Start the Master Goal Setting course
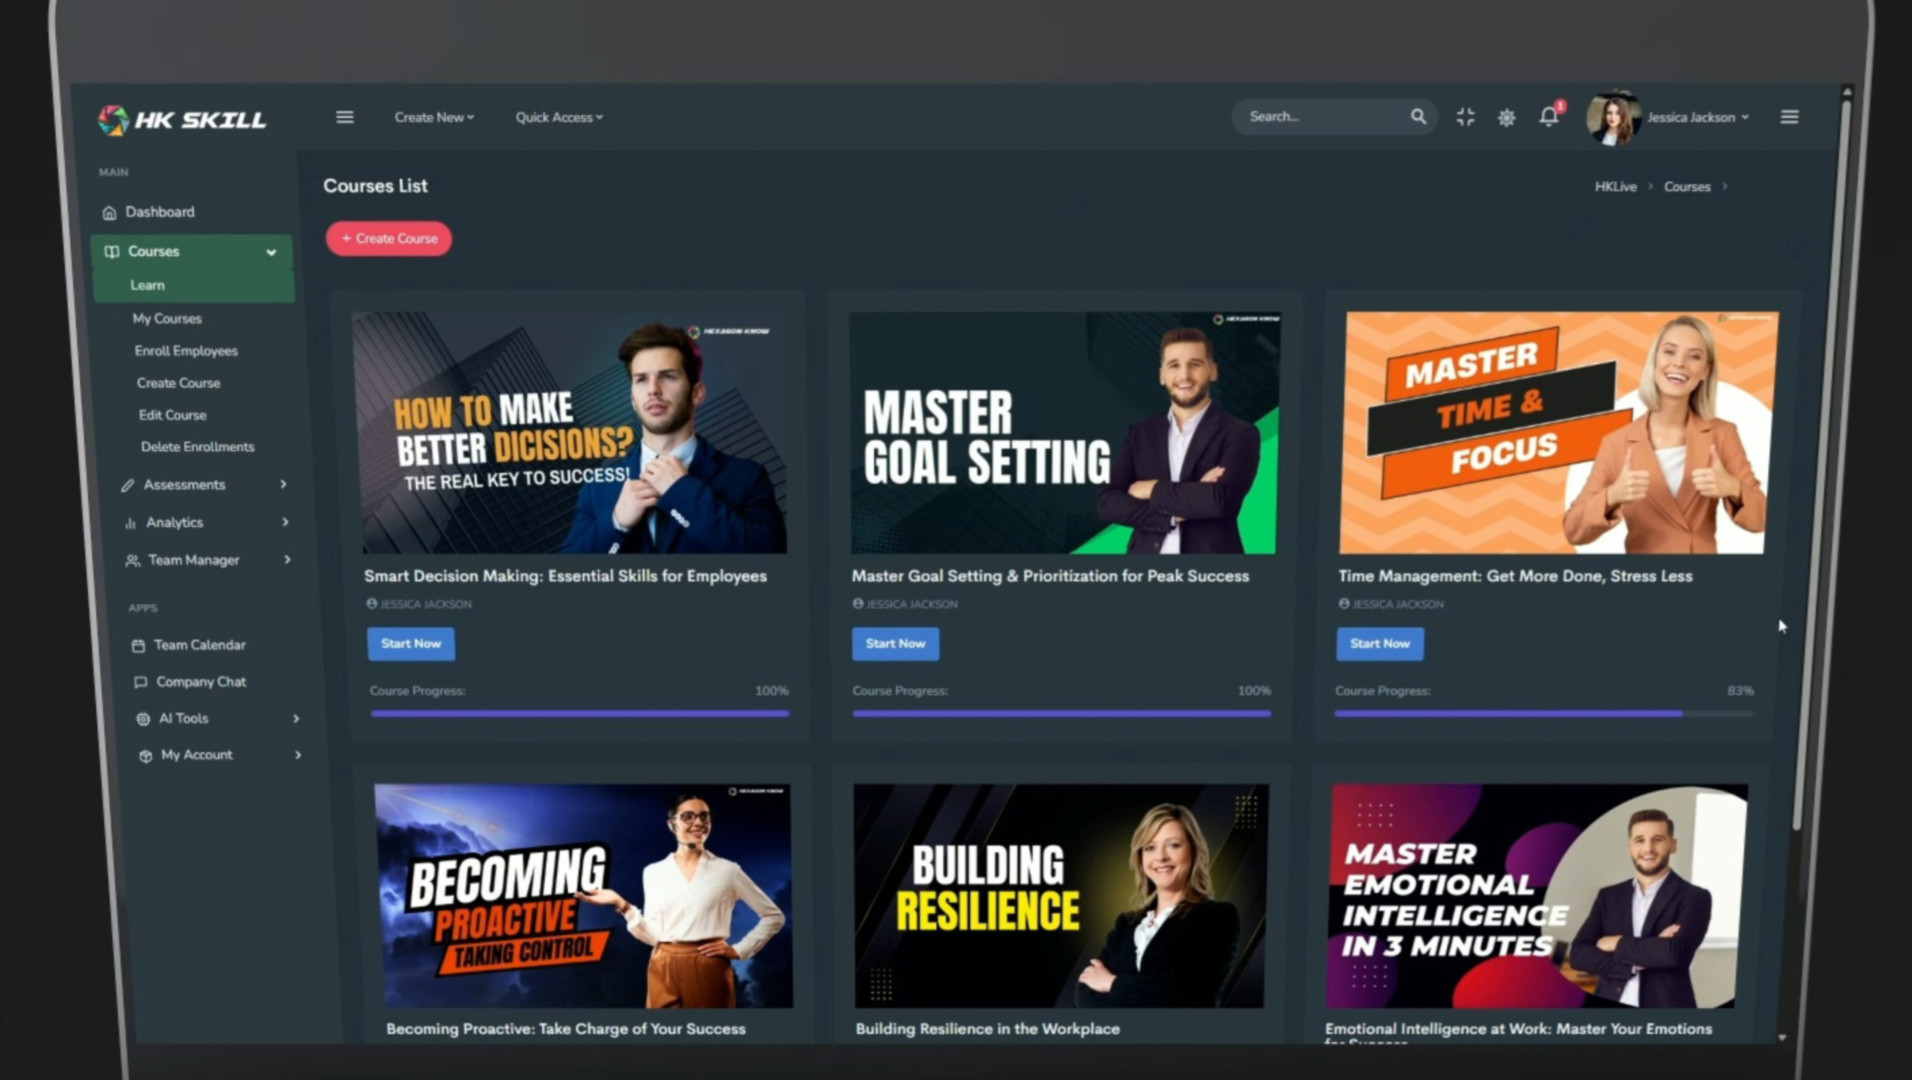The image size is (1912, 1080). (894, 644)
